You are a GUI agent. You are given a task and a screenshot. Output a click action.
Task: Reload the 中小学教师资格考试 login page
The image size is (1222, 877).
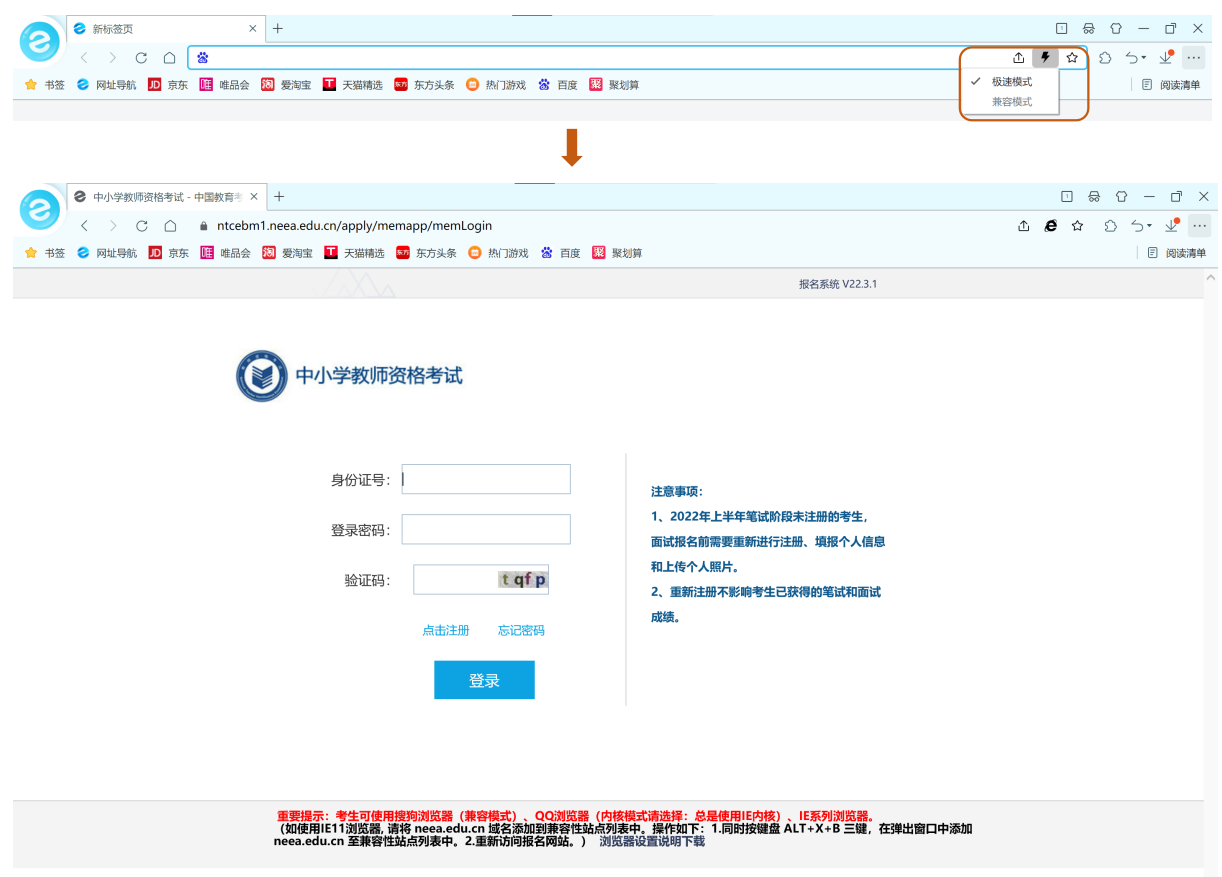click(141, 226)
